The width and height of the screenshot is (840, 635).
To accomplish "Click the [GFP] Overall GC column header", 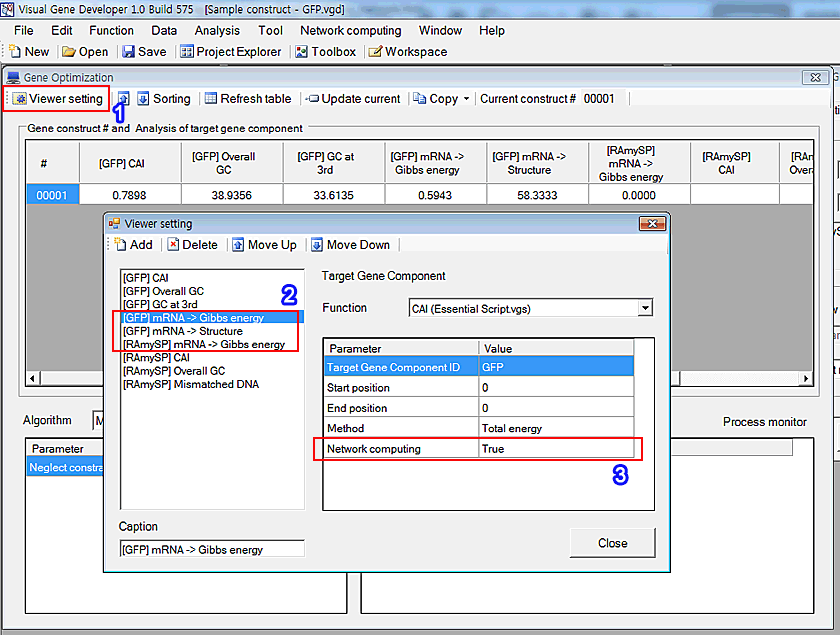I will [x=232, y=163].
